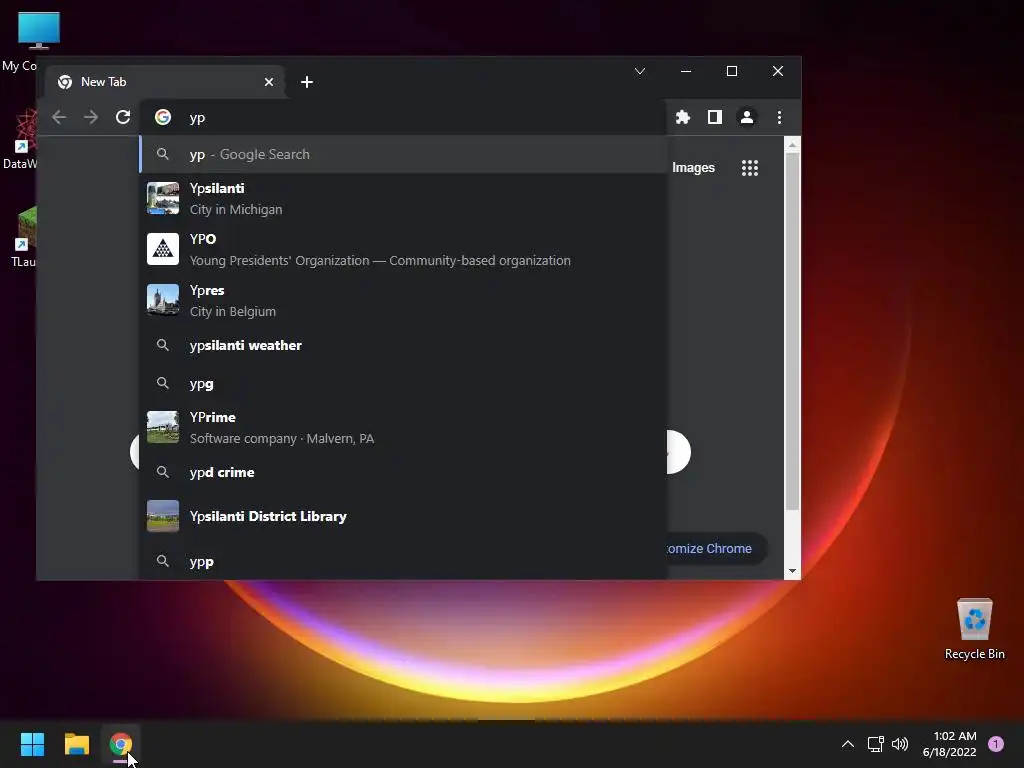Choose Ypsilanti City in Michigan suggestion
The height and width of the screenshot is (768, 1024).
coord(404,199)
